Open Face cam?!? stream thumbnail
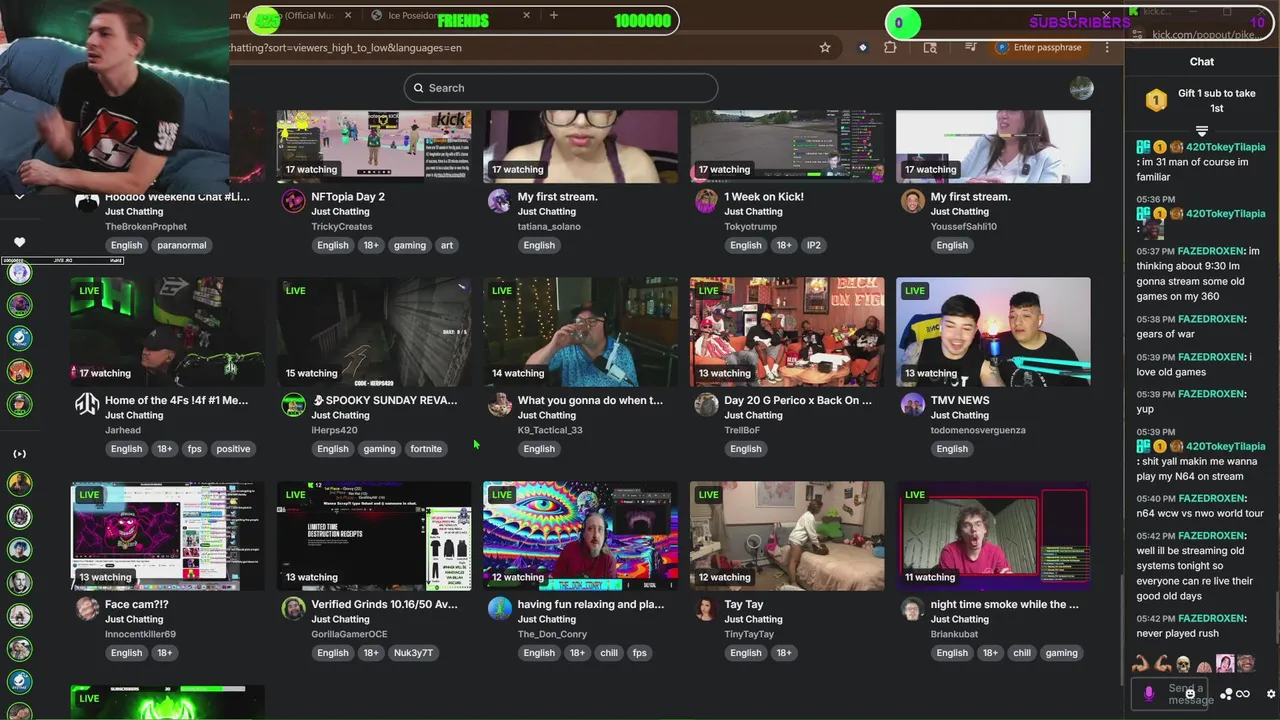This screenshot has height=720, width=1280. click(167, 536)
